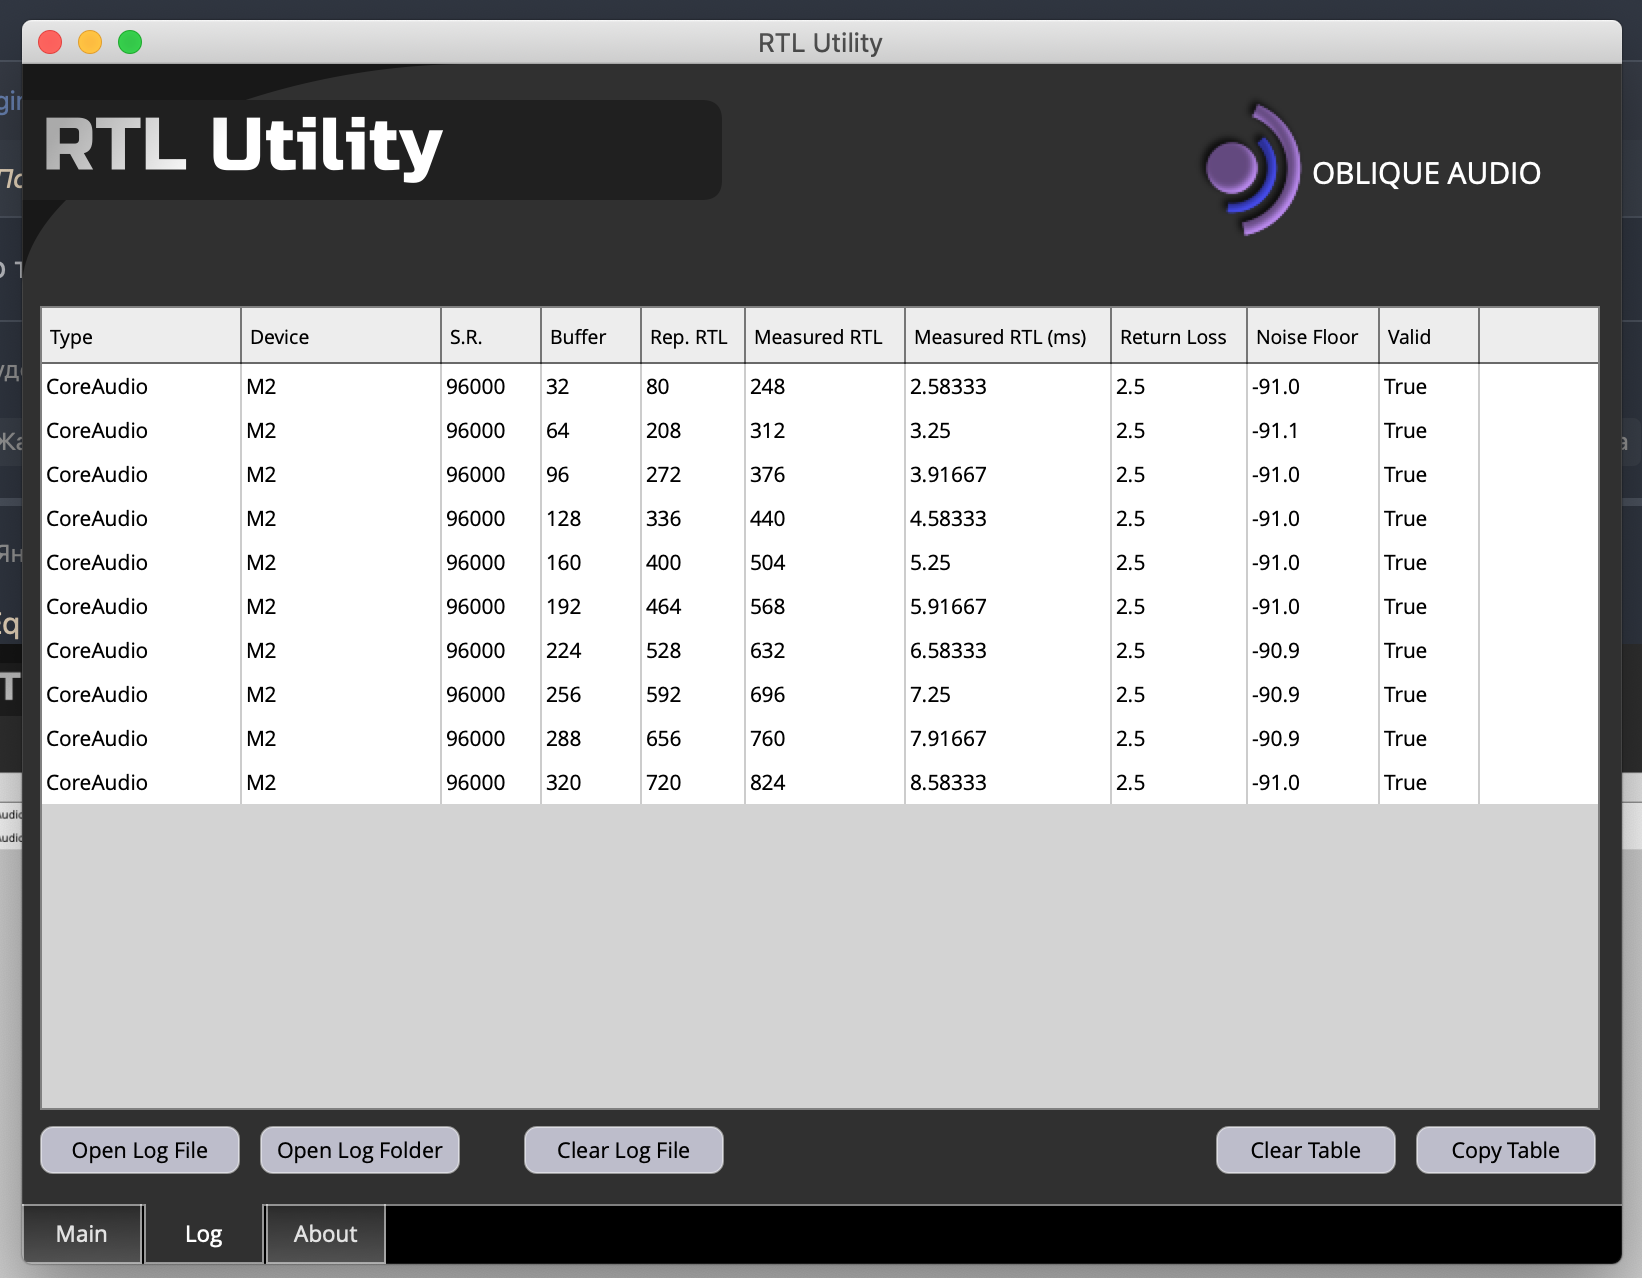
Task: Select measured RTL 7.91667 ms cell
Action: [1008, 738]
